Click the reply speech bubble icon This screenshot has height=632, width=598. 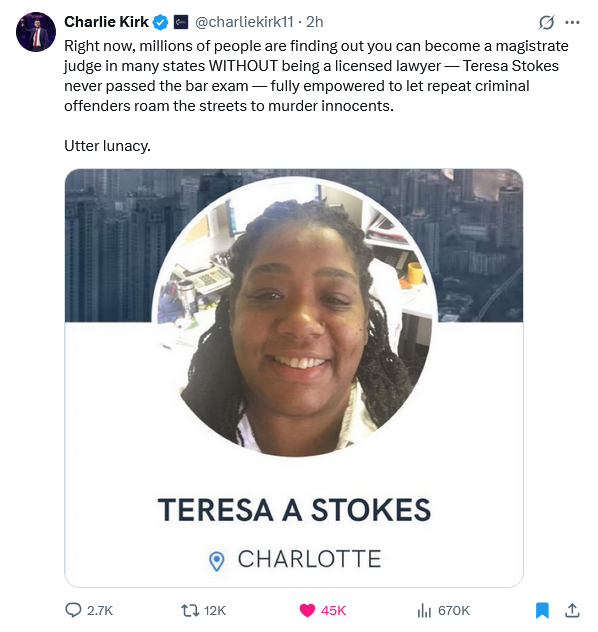tap(73, 610)
